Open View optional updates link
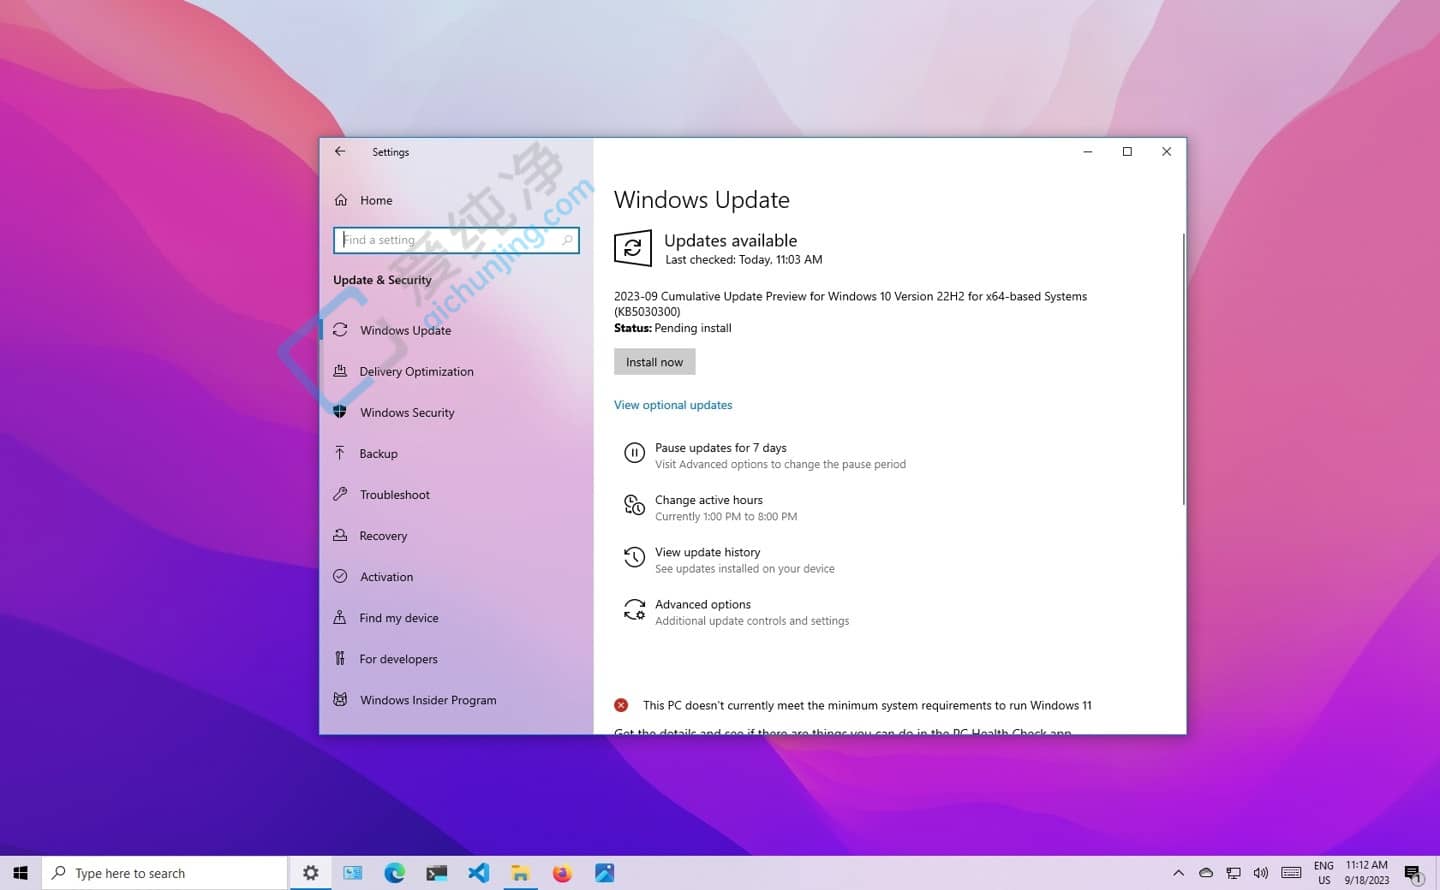 pyautogui.click(x=673, y=405)
